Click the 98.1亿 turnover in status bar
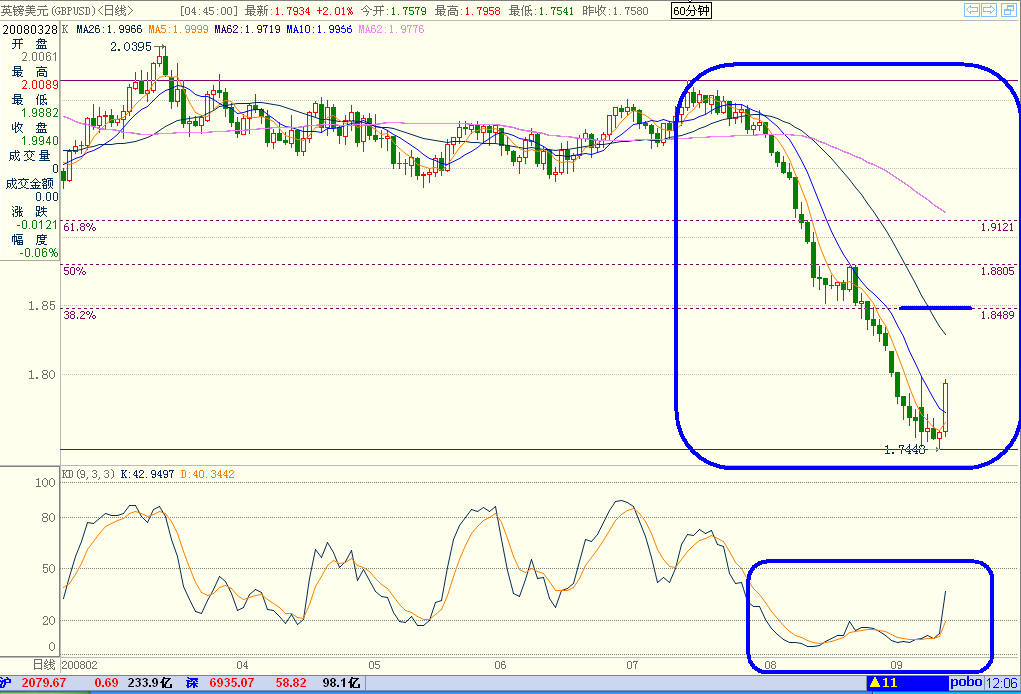This screenshot has width=1021, height=694. tap(341, 682)
